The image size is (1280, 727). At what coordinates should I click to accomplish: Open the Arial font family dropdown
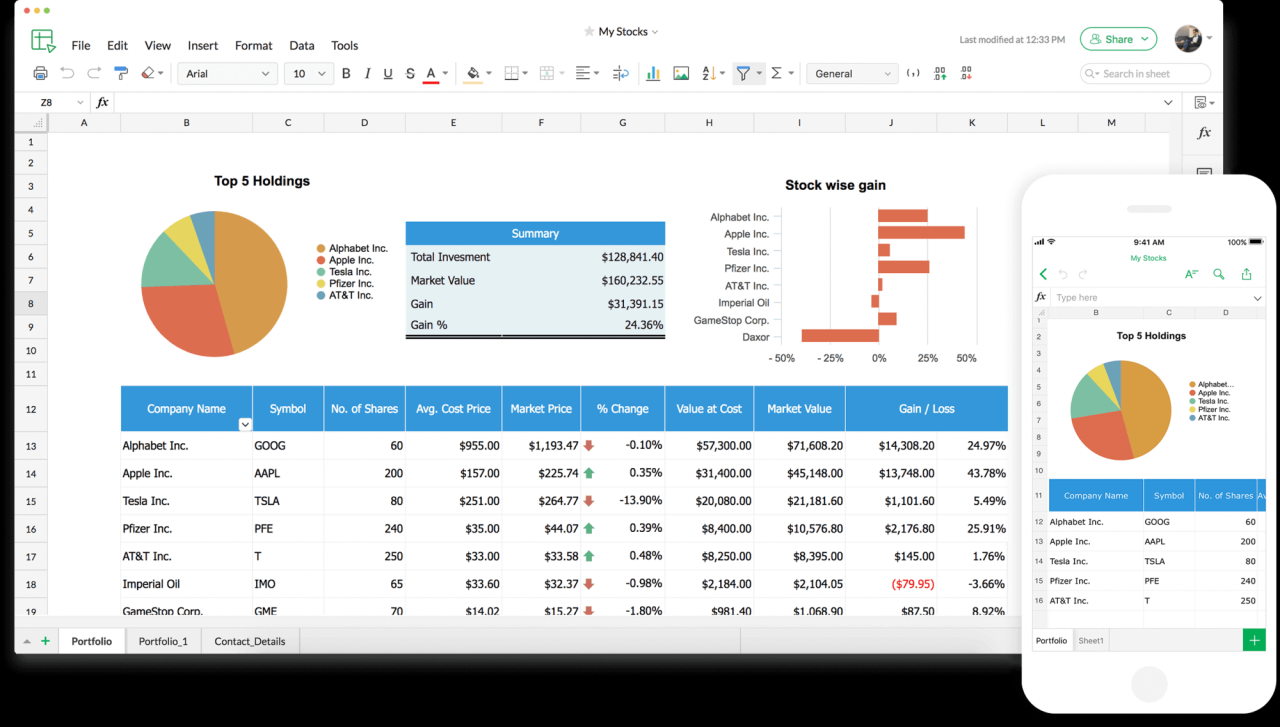pyautogui.click(x=227, y=73)
